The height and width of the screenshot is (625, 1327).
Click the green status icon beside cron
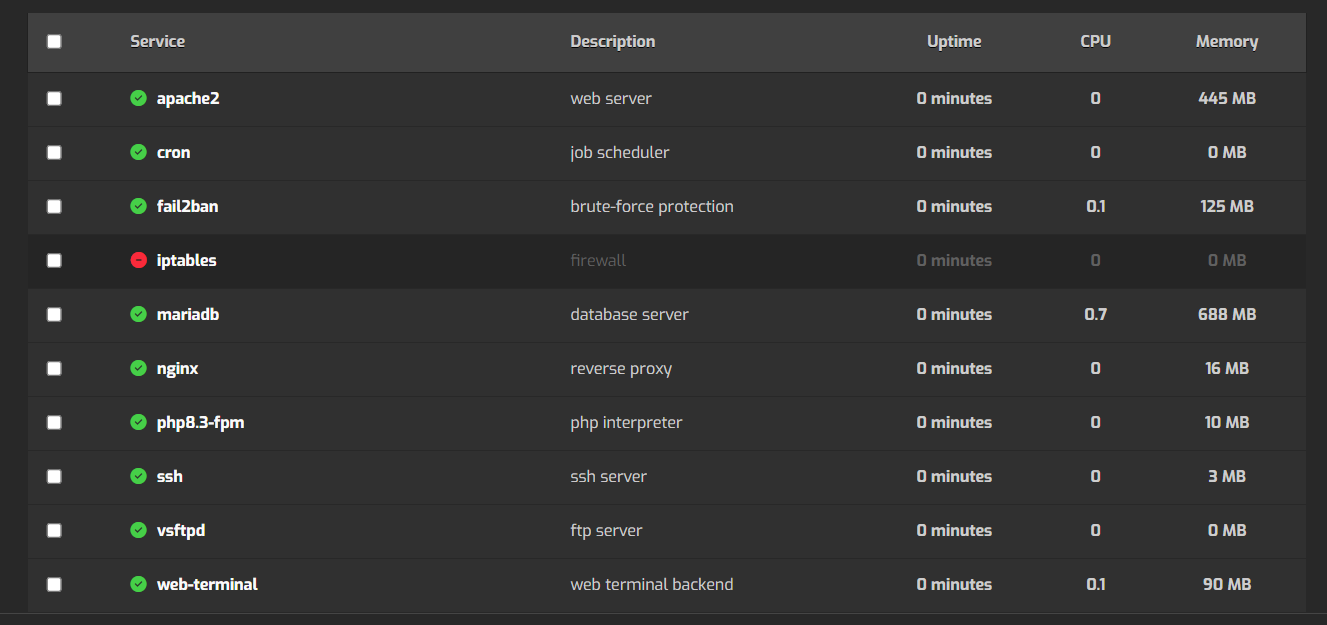[x=139, y=152]
